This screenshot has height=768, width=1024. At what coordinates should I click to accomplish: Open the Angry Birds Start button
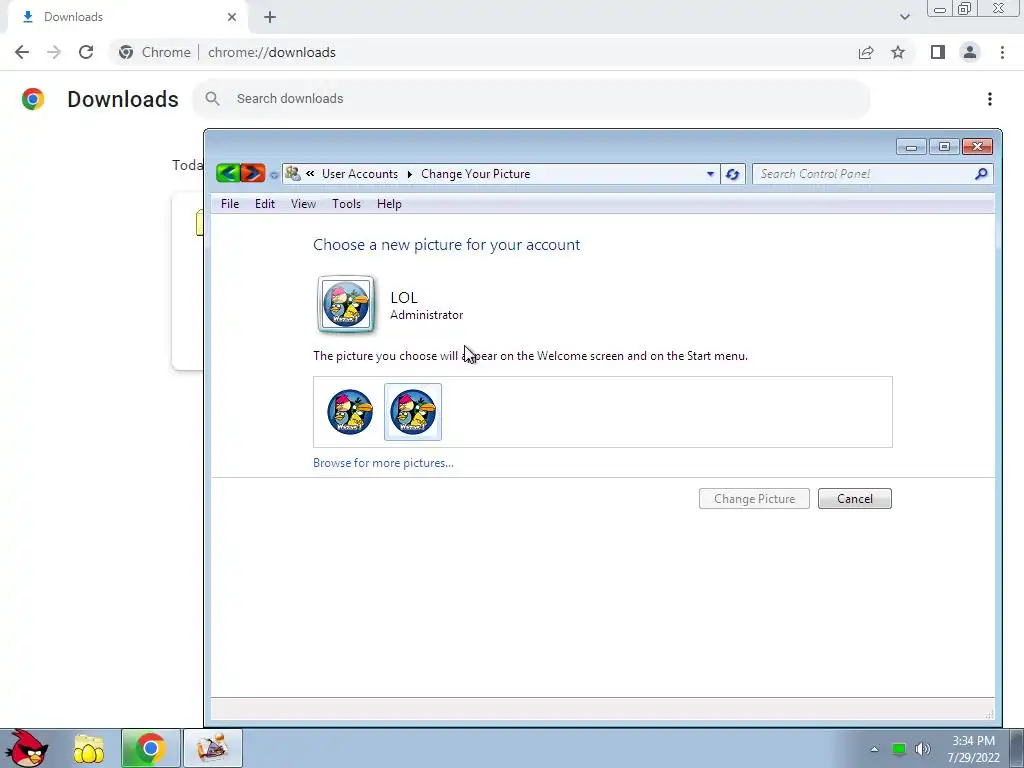27,748
